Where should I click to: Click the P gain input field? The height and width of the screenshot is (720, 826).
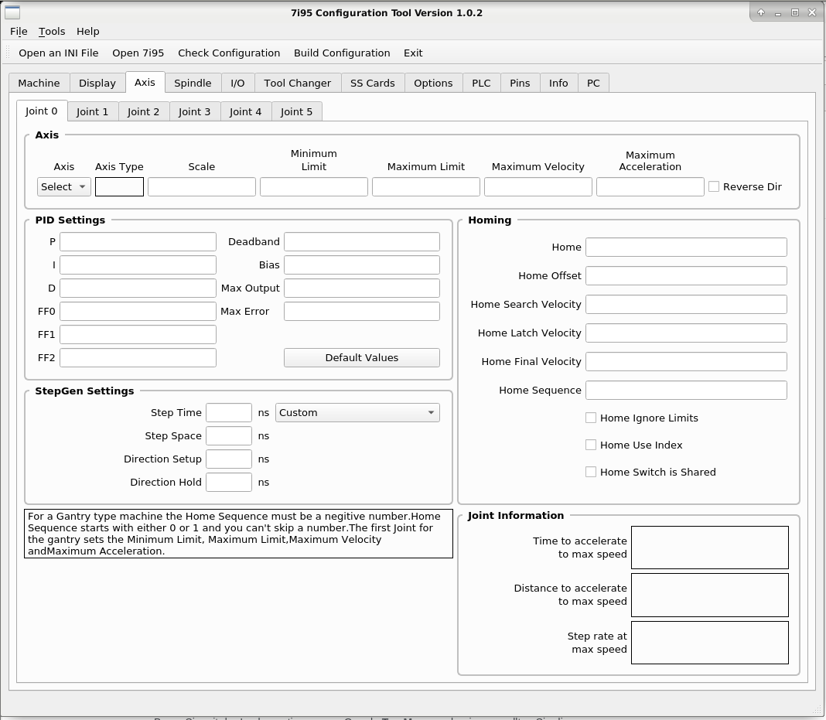click(x=138, y=242)
